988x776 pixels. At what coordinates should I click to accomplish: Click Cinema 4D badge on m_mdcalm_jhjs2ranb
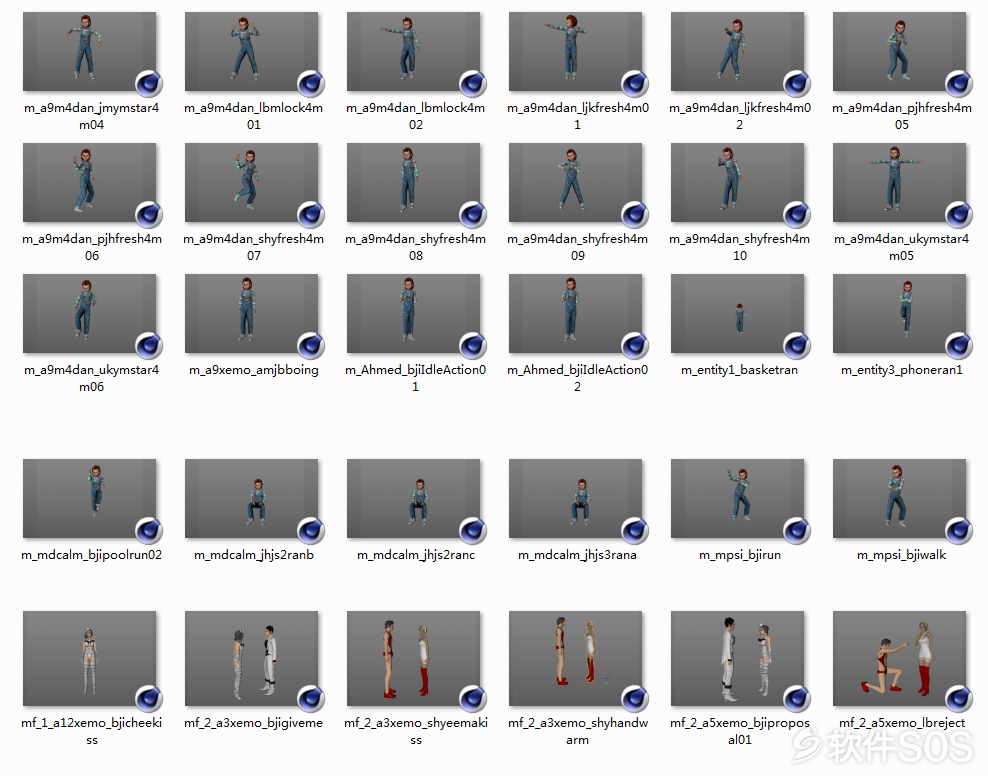[x=311, y=531]
